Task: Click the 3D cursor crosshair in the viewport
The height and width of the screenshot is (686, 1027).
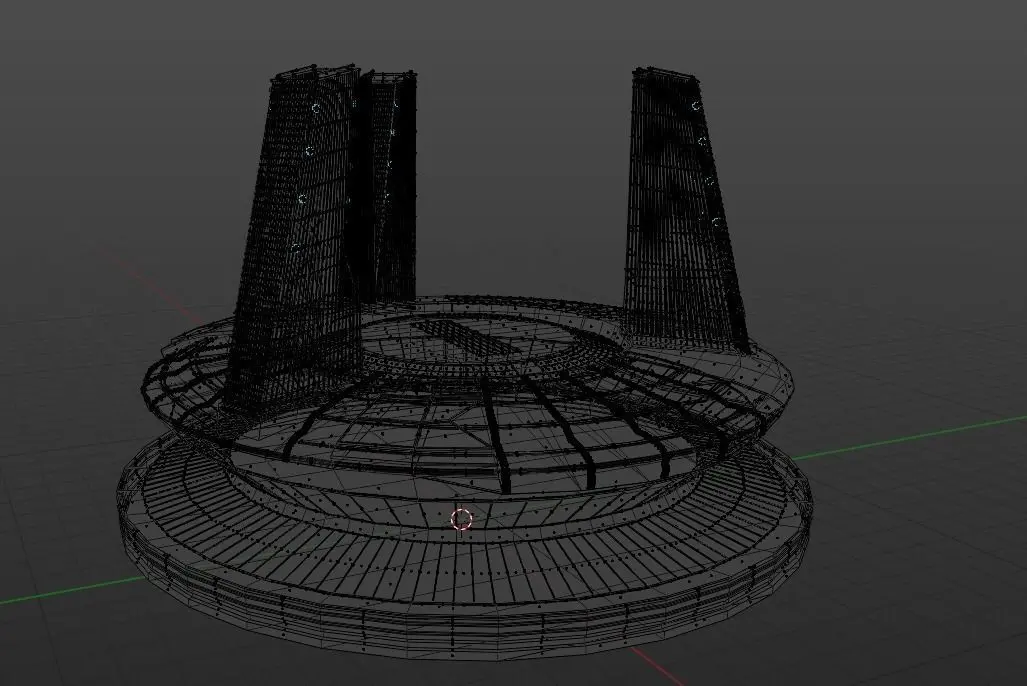Action: [x=462, y=519]
